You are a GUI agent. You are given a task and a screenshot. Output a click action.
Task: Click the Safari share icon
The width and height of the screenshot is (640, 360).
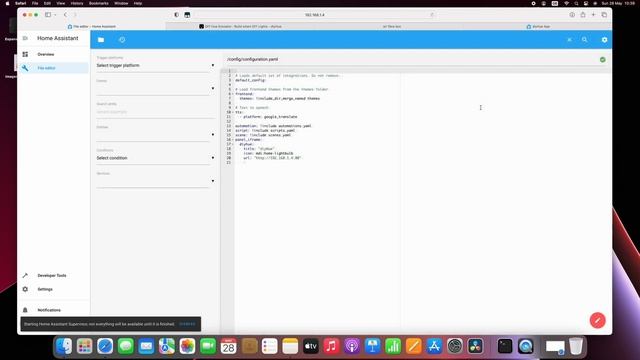pos(582,15)
